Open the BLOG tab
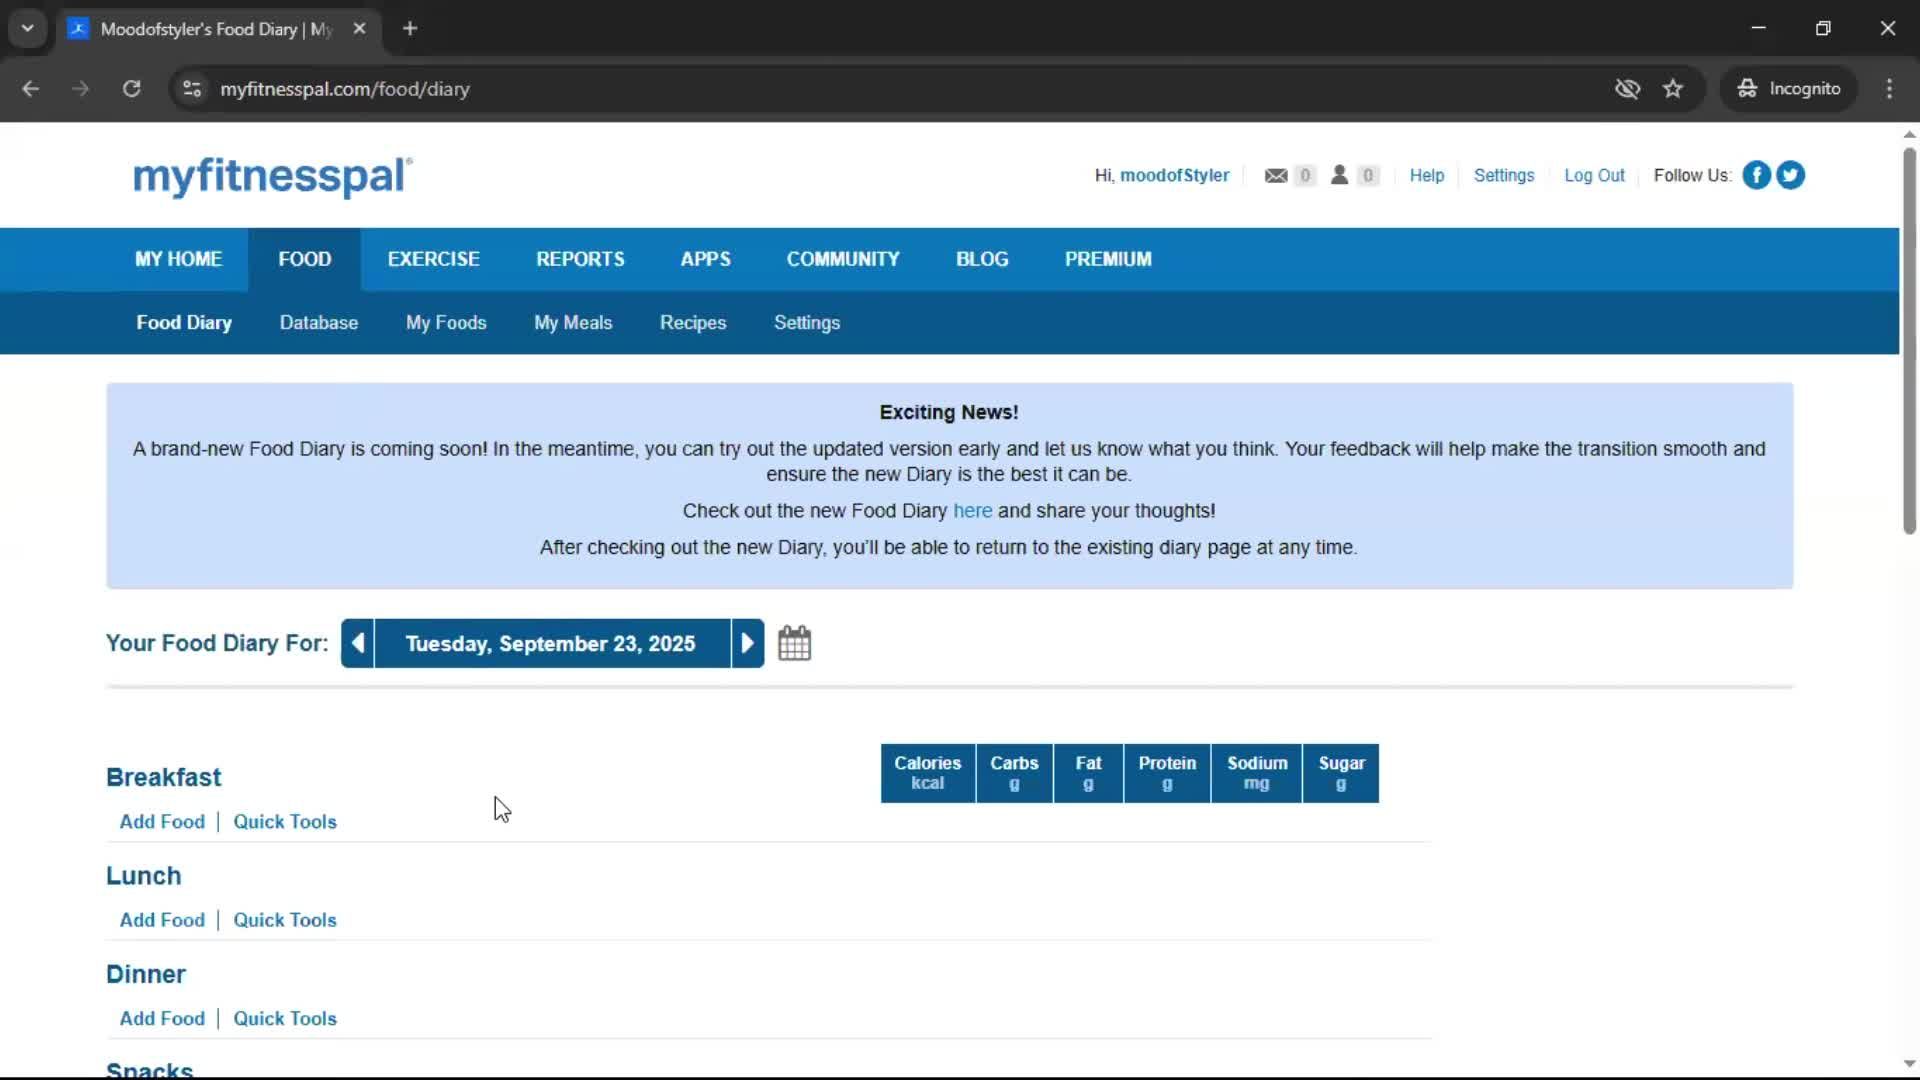 (982, 259)
